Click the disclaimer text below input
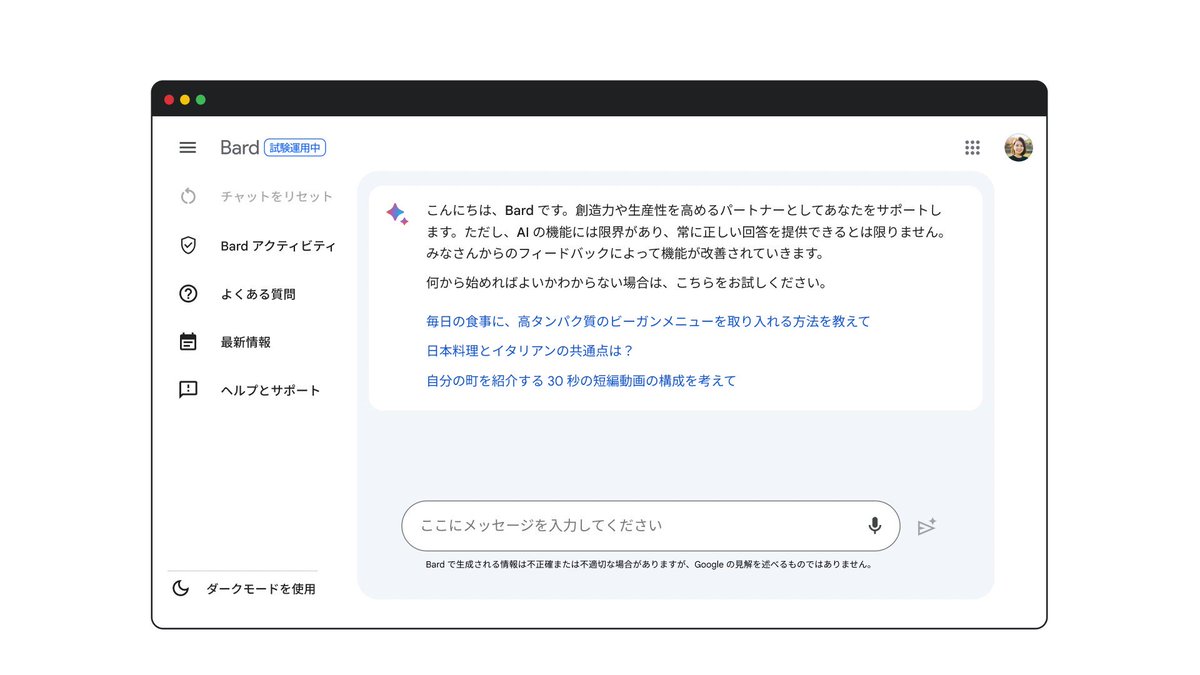 click(650, 564)
